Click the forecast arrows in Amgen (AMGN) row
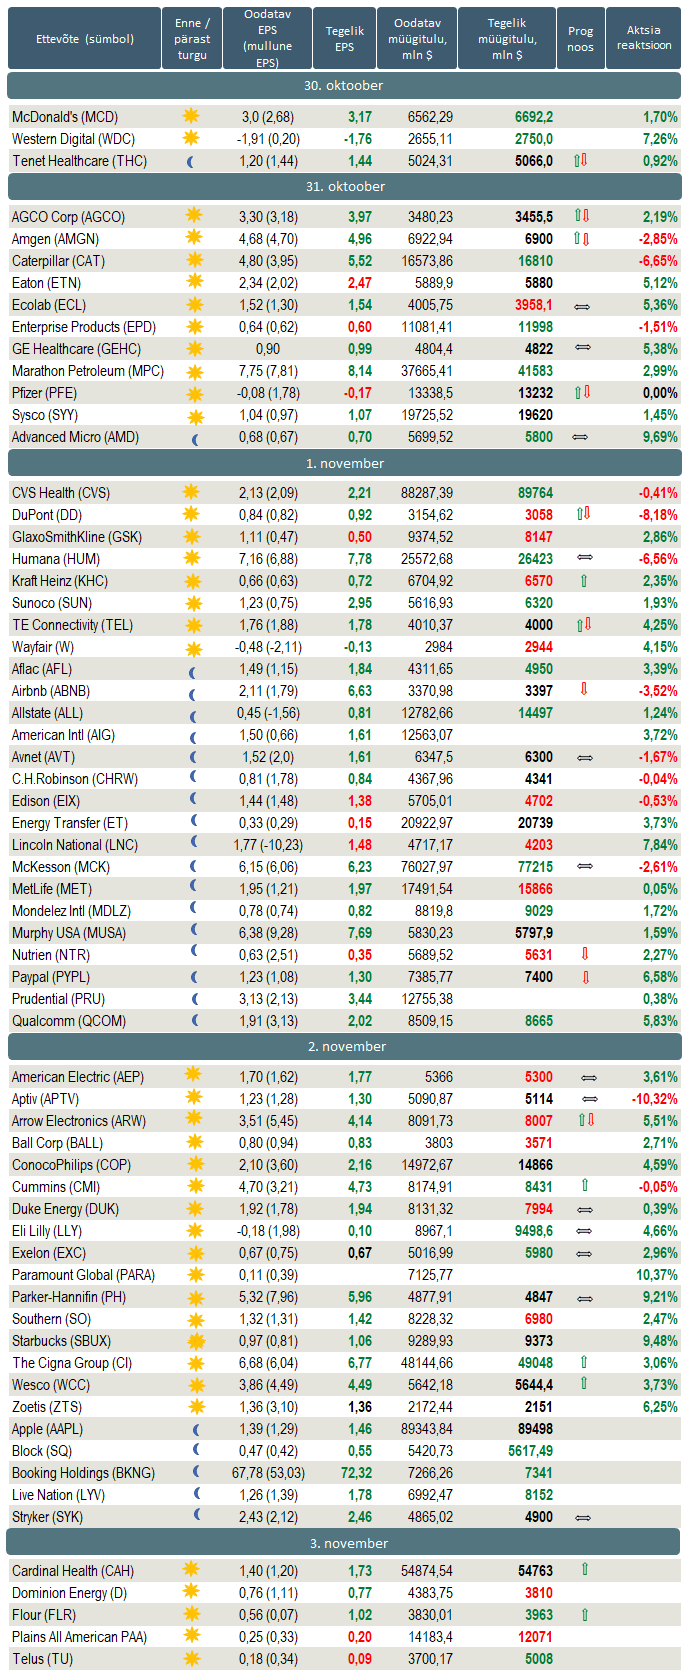Screen dimensions: 688x1674 (x=582, y=239)
